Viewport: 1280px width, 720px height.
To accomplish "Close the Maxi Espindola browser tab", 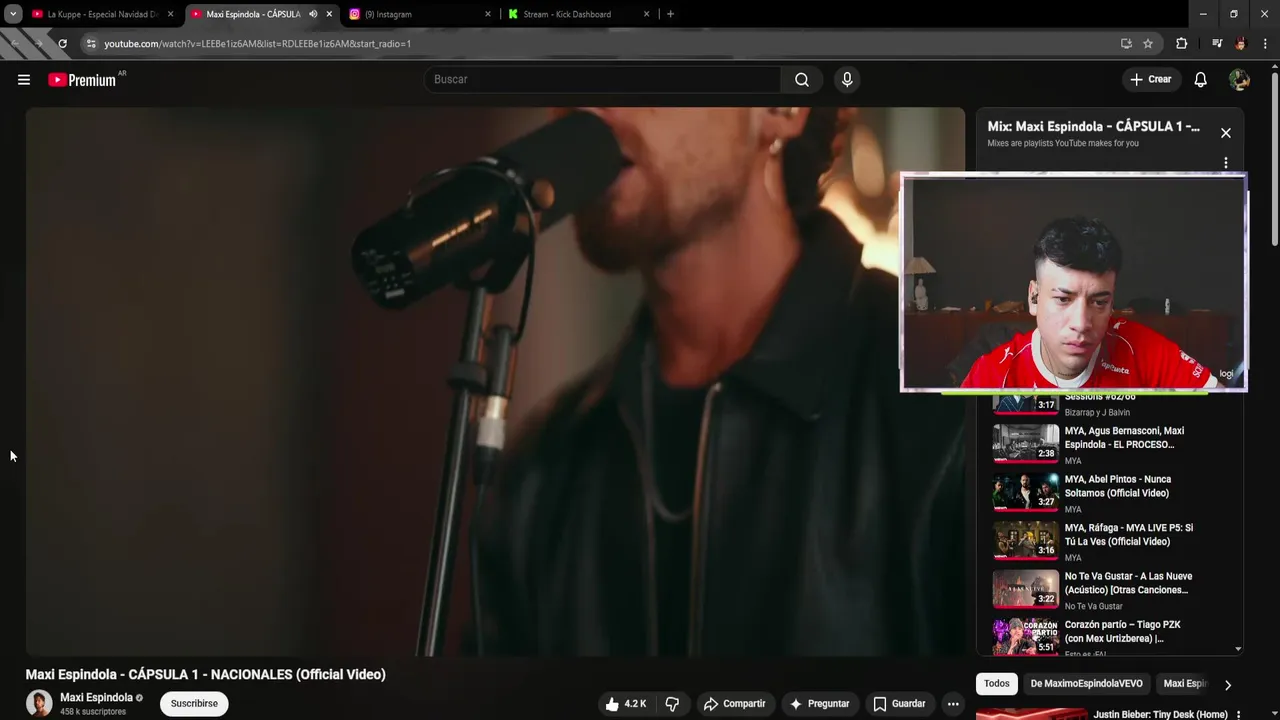I will [x=329, y=14].
